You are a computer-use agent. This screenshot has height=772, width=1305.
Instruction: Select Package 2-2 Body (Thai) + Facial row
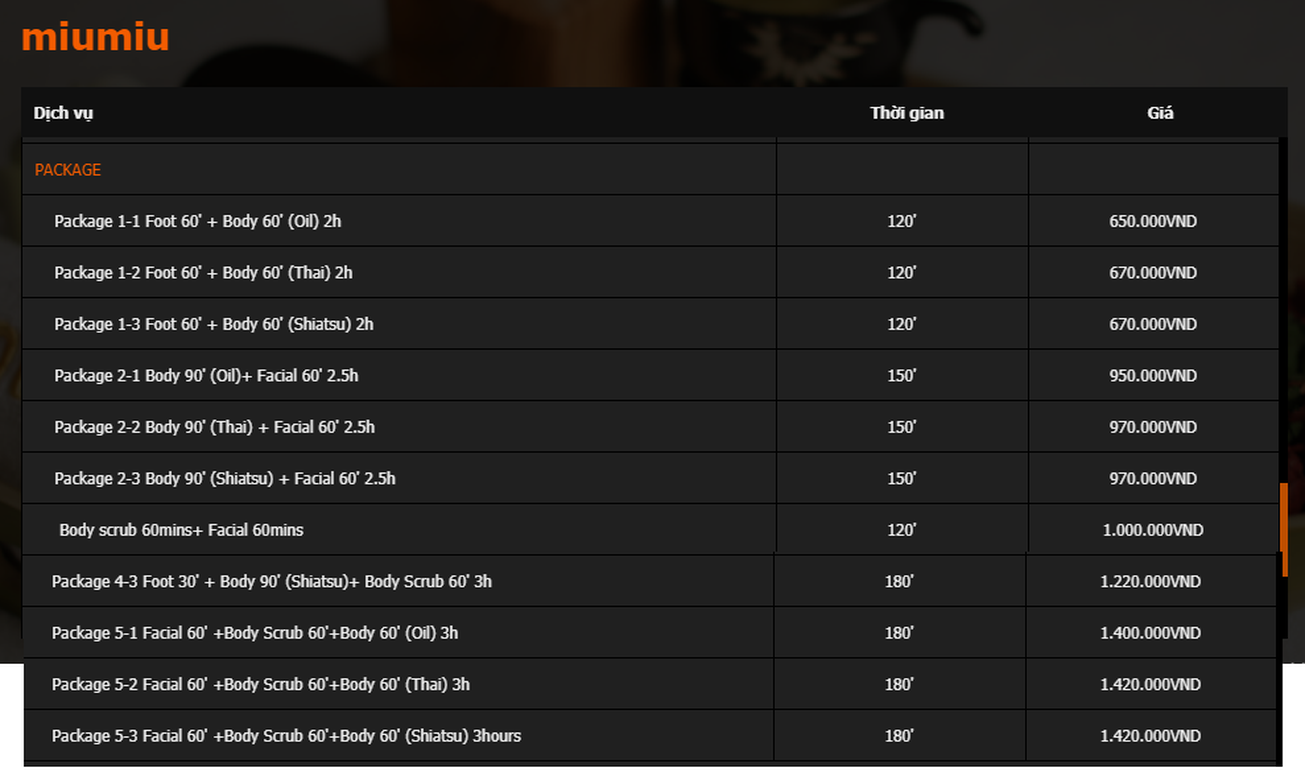pyautogui.click(x=650, y=427)
